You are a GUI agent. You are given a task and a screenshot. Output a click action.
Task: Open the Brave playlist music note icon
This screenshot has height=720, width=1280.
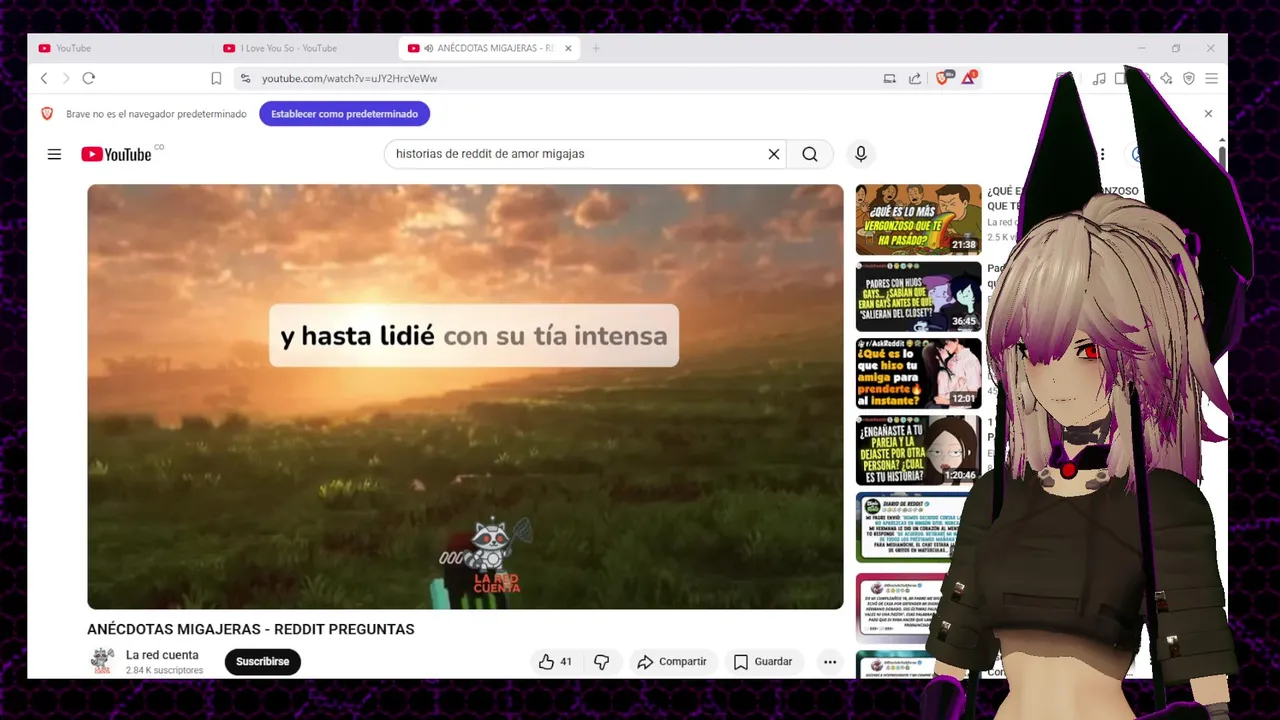click(1099, 78)
